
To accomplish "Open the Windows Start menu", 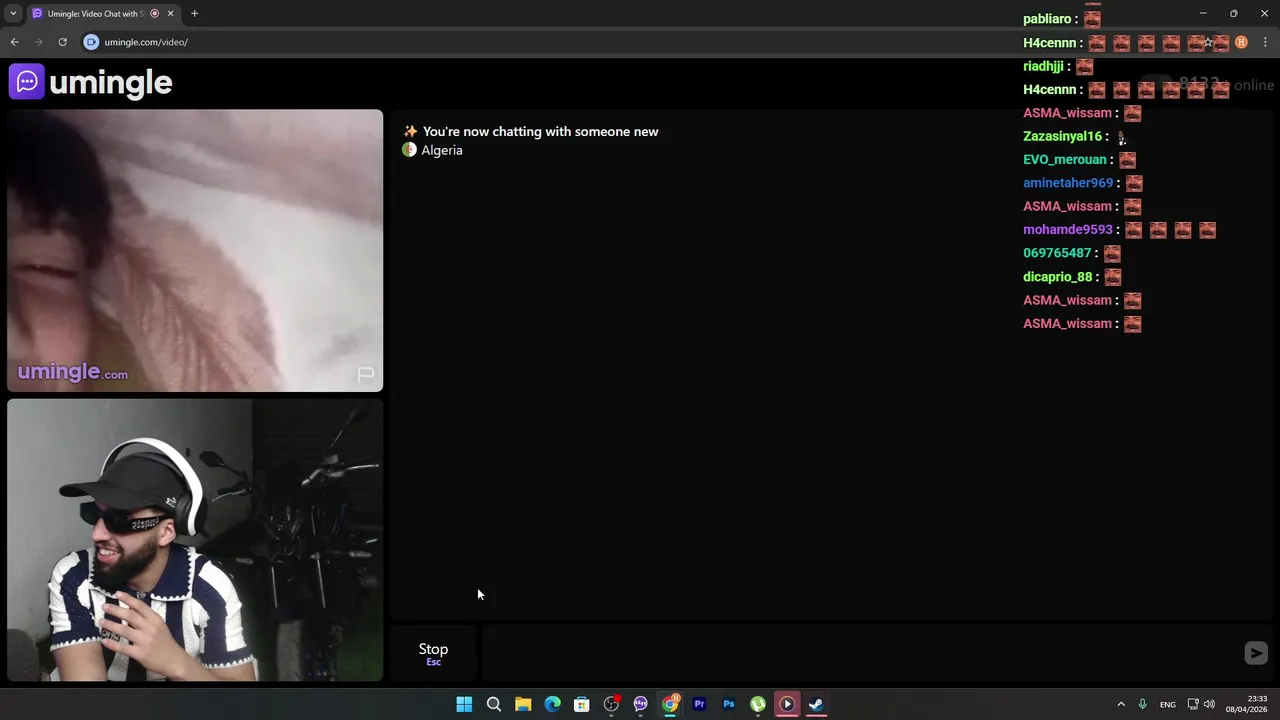I will (464, 704).
